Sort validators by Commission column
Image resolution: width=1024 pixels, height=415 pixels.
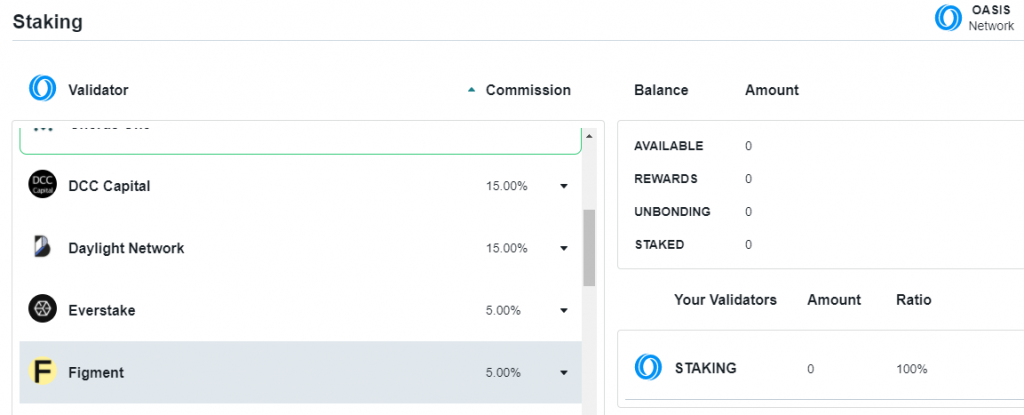528,90
